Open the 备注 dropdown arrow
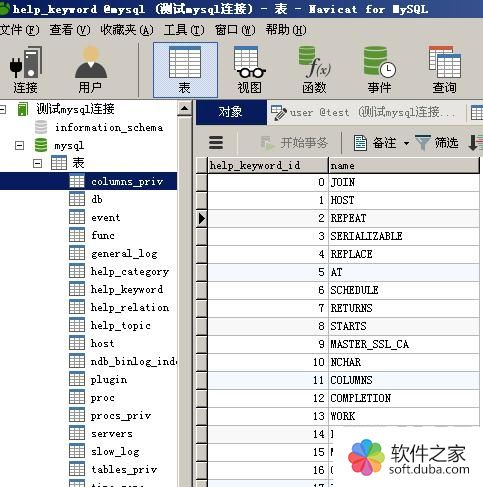Screen dimensions: 483x487 pos(406,143)
